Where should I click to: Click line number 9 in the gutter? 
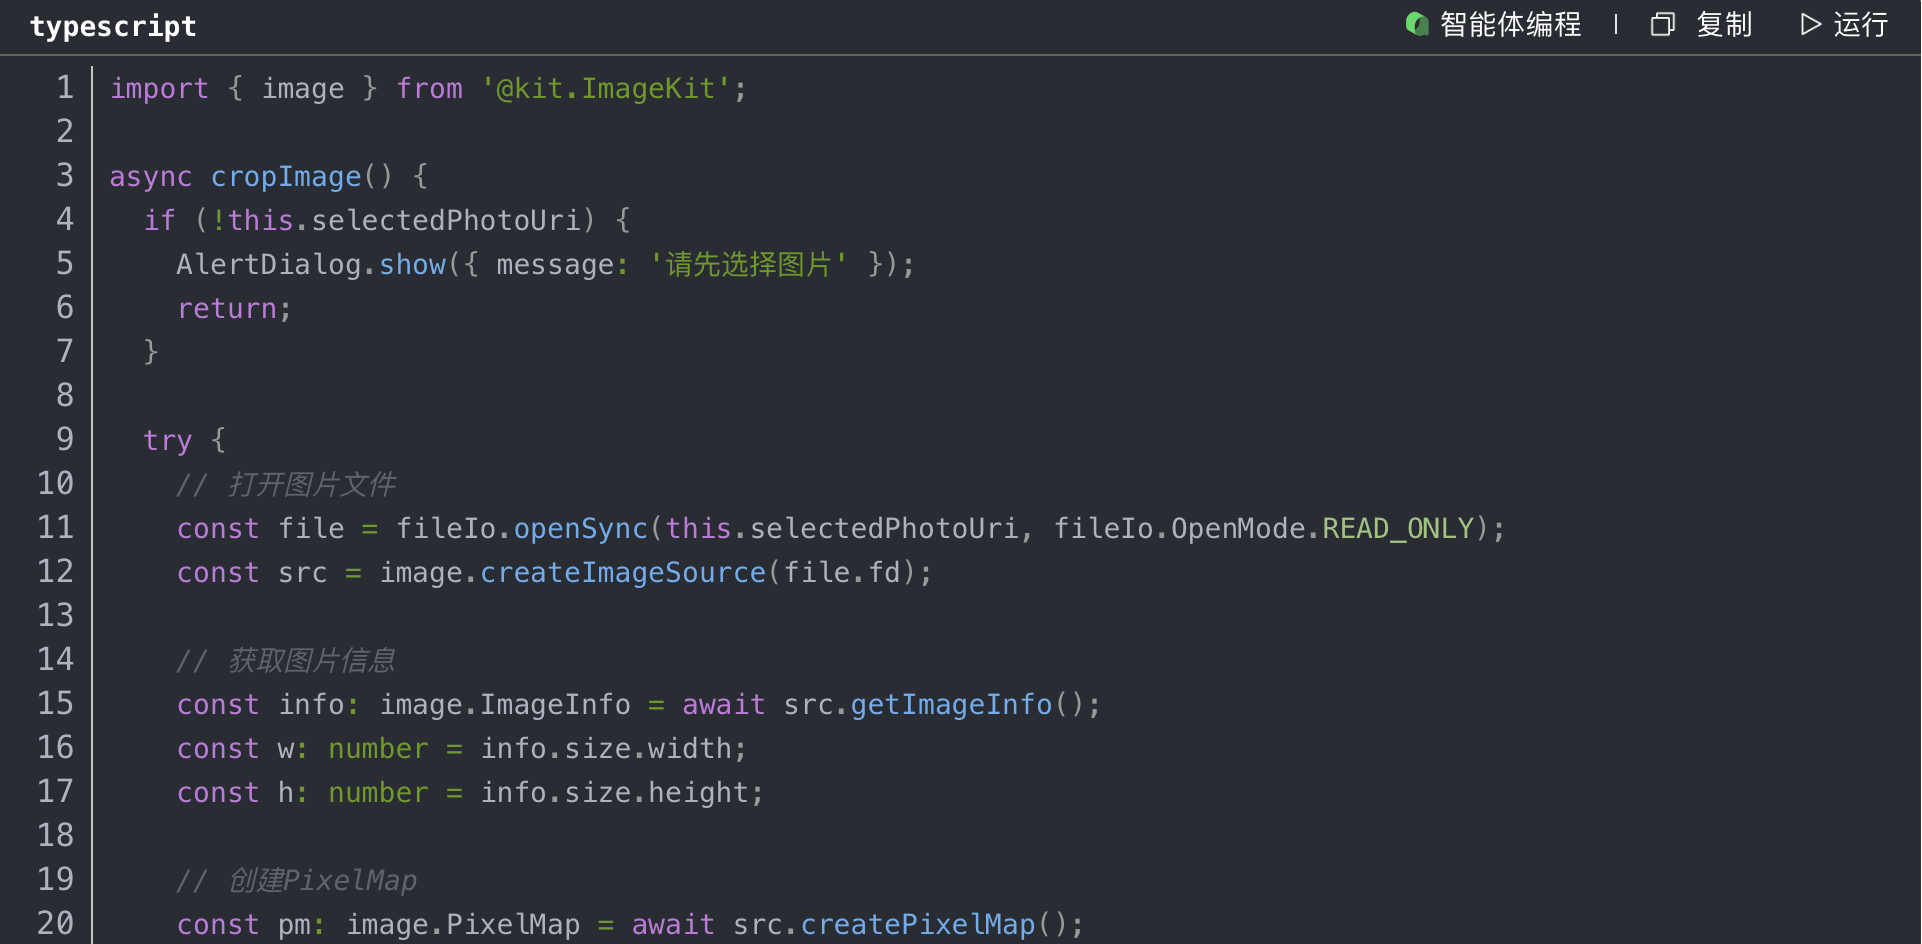(65, 440)
